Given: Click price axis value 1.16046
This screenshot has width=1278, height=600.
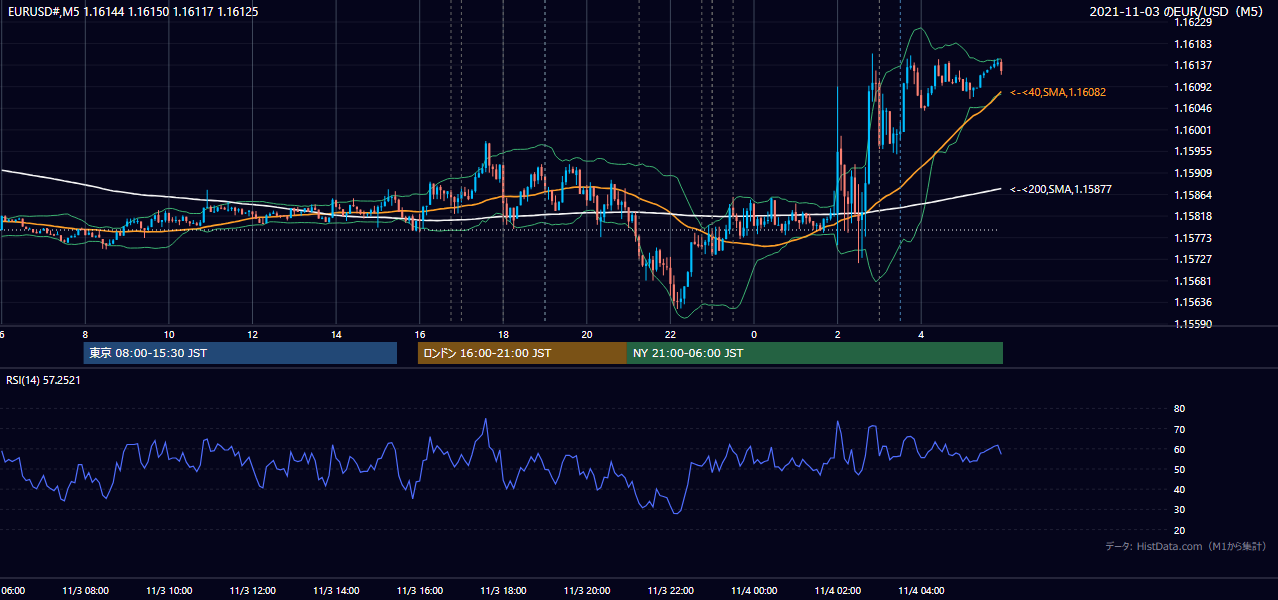Looking at the screenshot, I should tap(1192, 108).
